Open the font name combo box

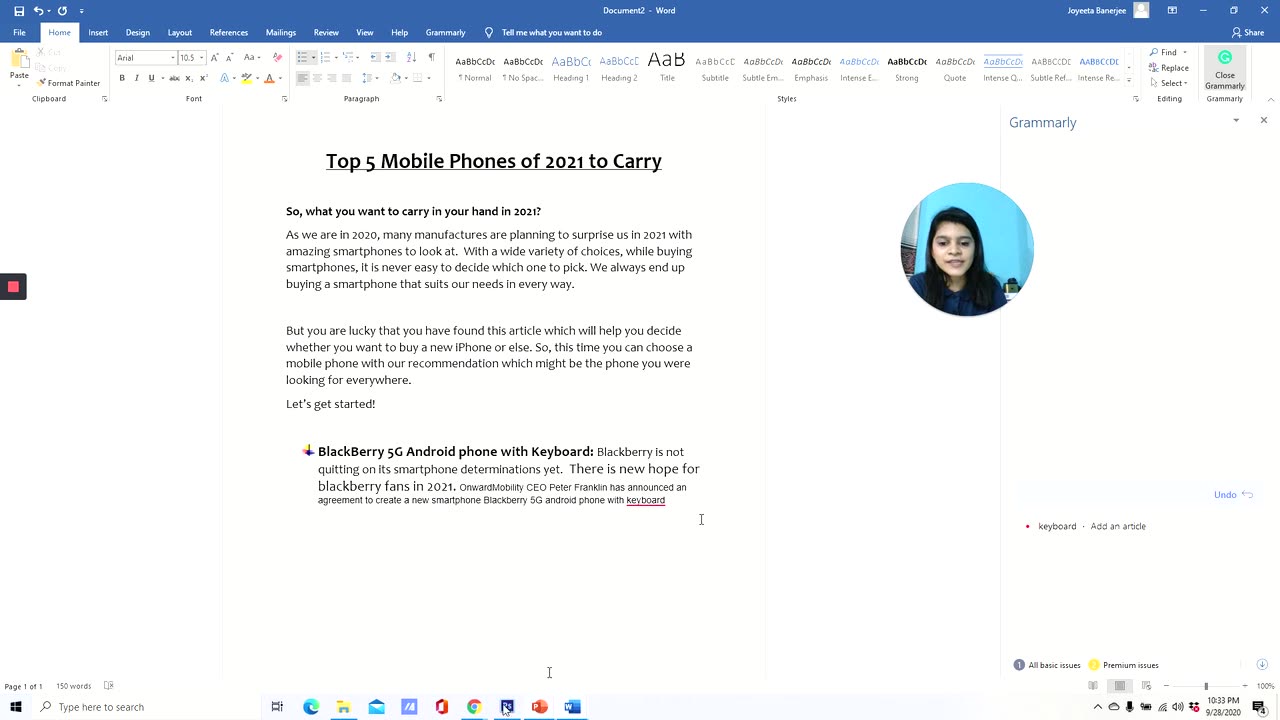click(145, 57)
